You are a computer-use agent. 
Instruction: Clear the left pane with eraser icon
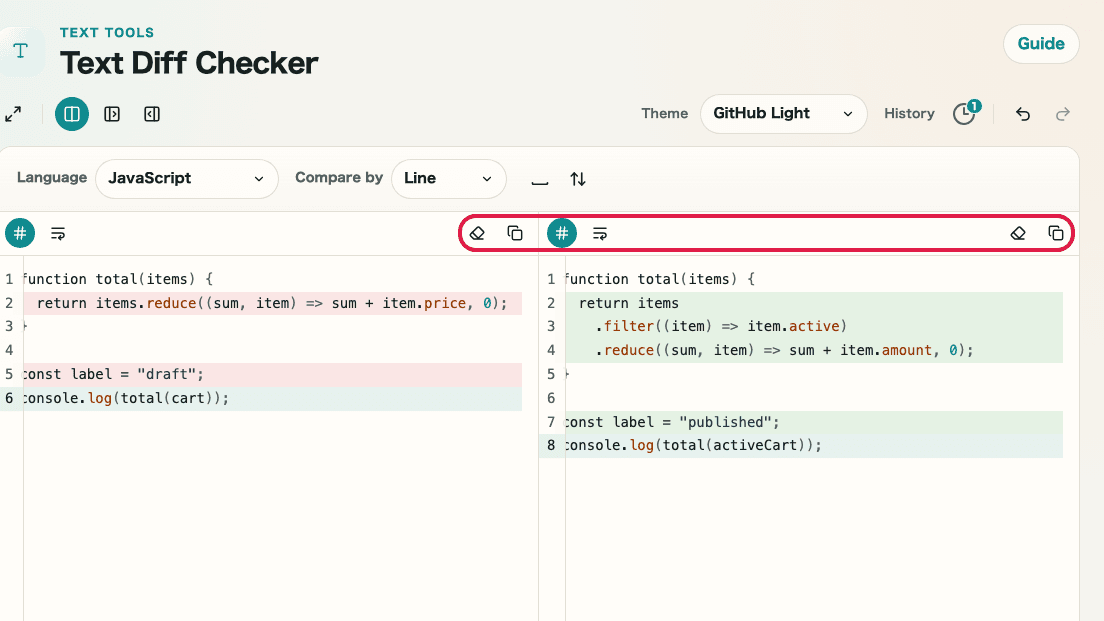(x=477, y=233)
